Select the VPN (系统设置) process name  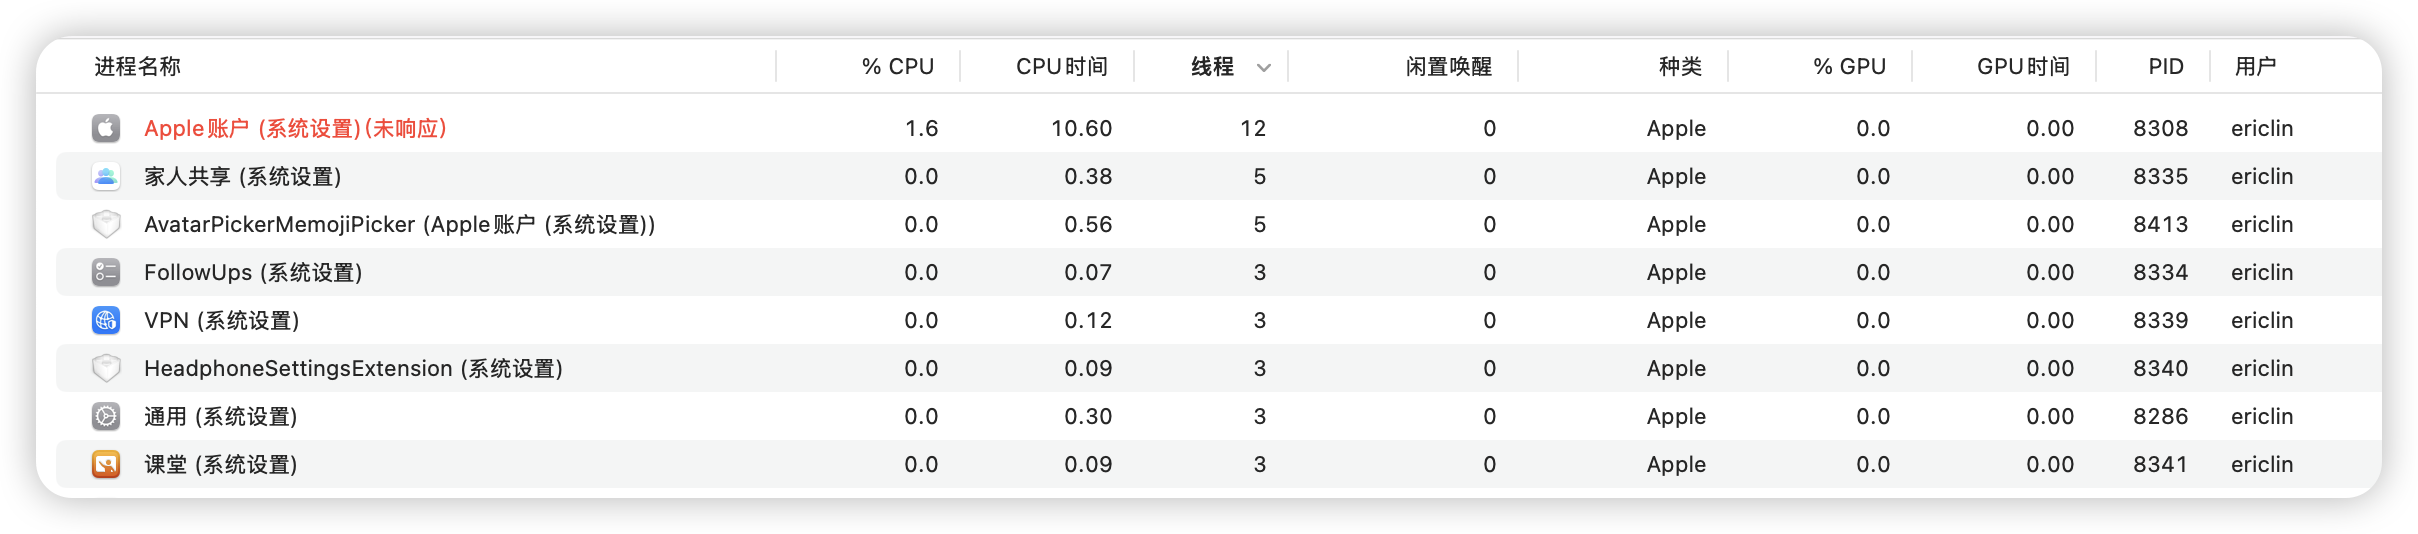[222, 320]
